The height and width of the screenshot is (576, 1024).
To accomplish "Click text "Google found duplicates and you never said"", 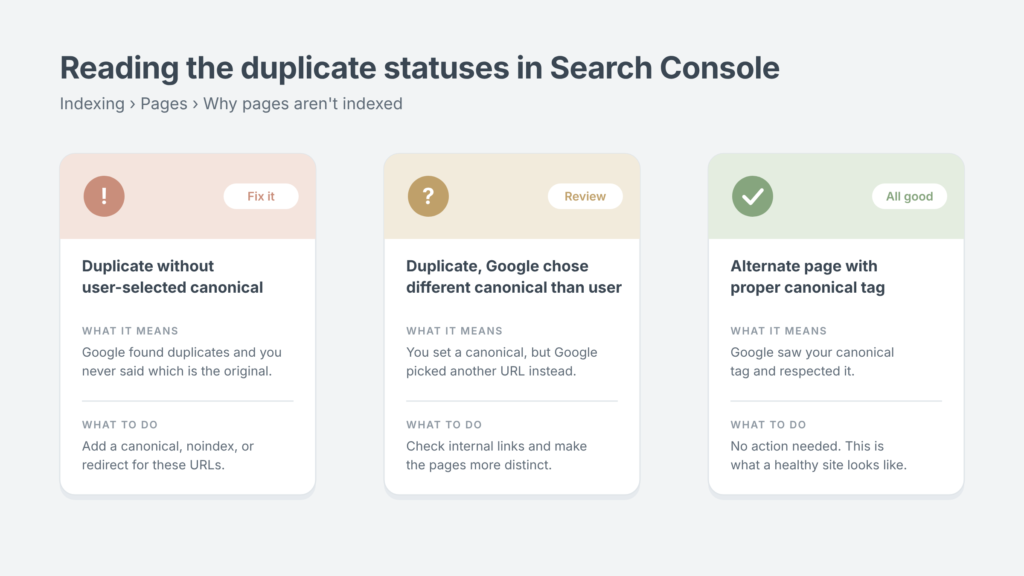I will tap(182, 362).
